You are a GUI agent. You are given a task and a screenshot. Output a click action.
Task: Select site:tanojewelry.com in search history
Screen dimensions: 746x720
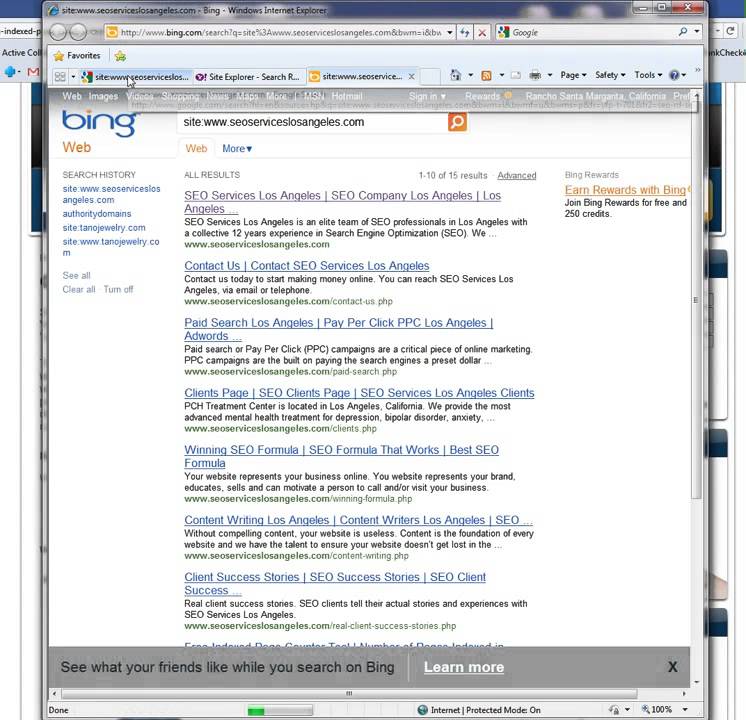point(104,227)
